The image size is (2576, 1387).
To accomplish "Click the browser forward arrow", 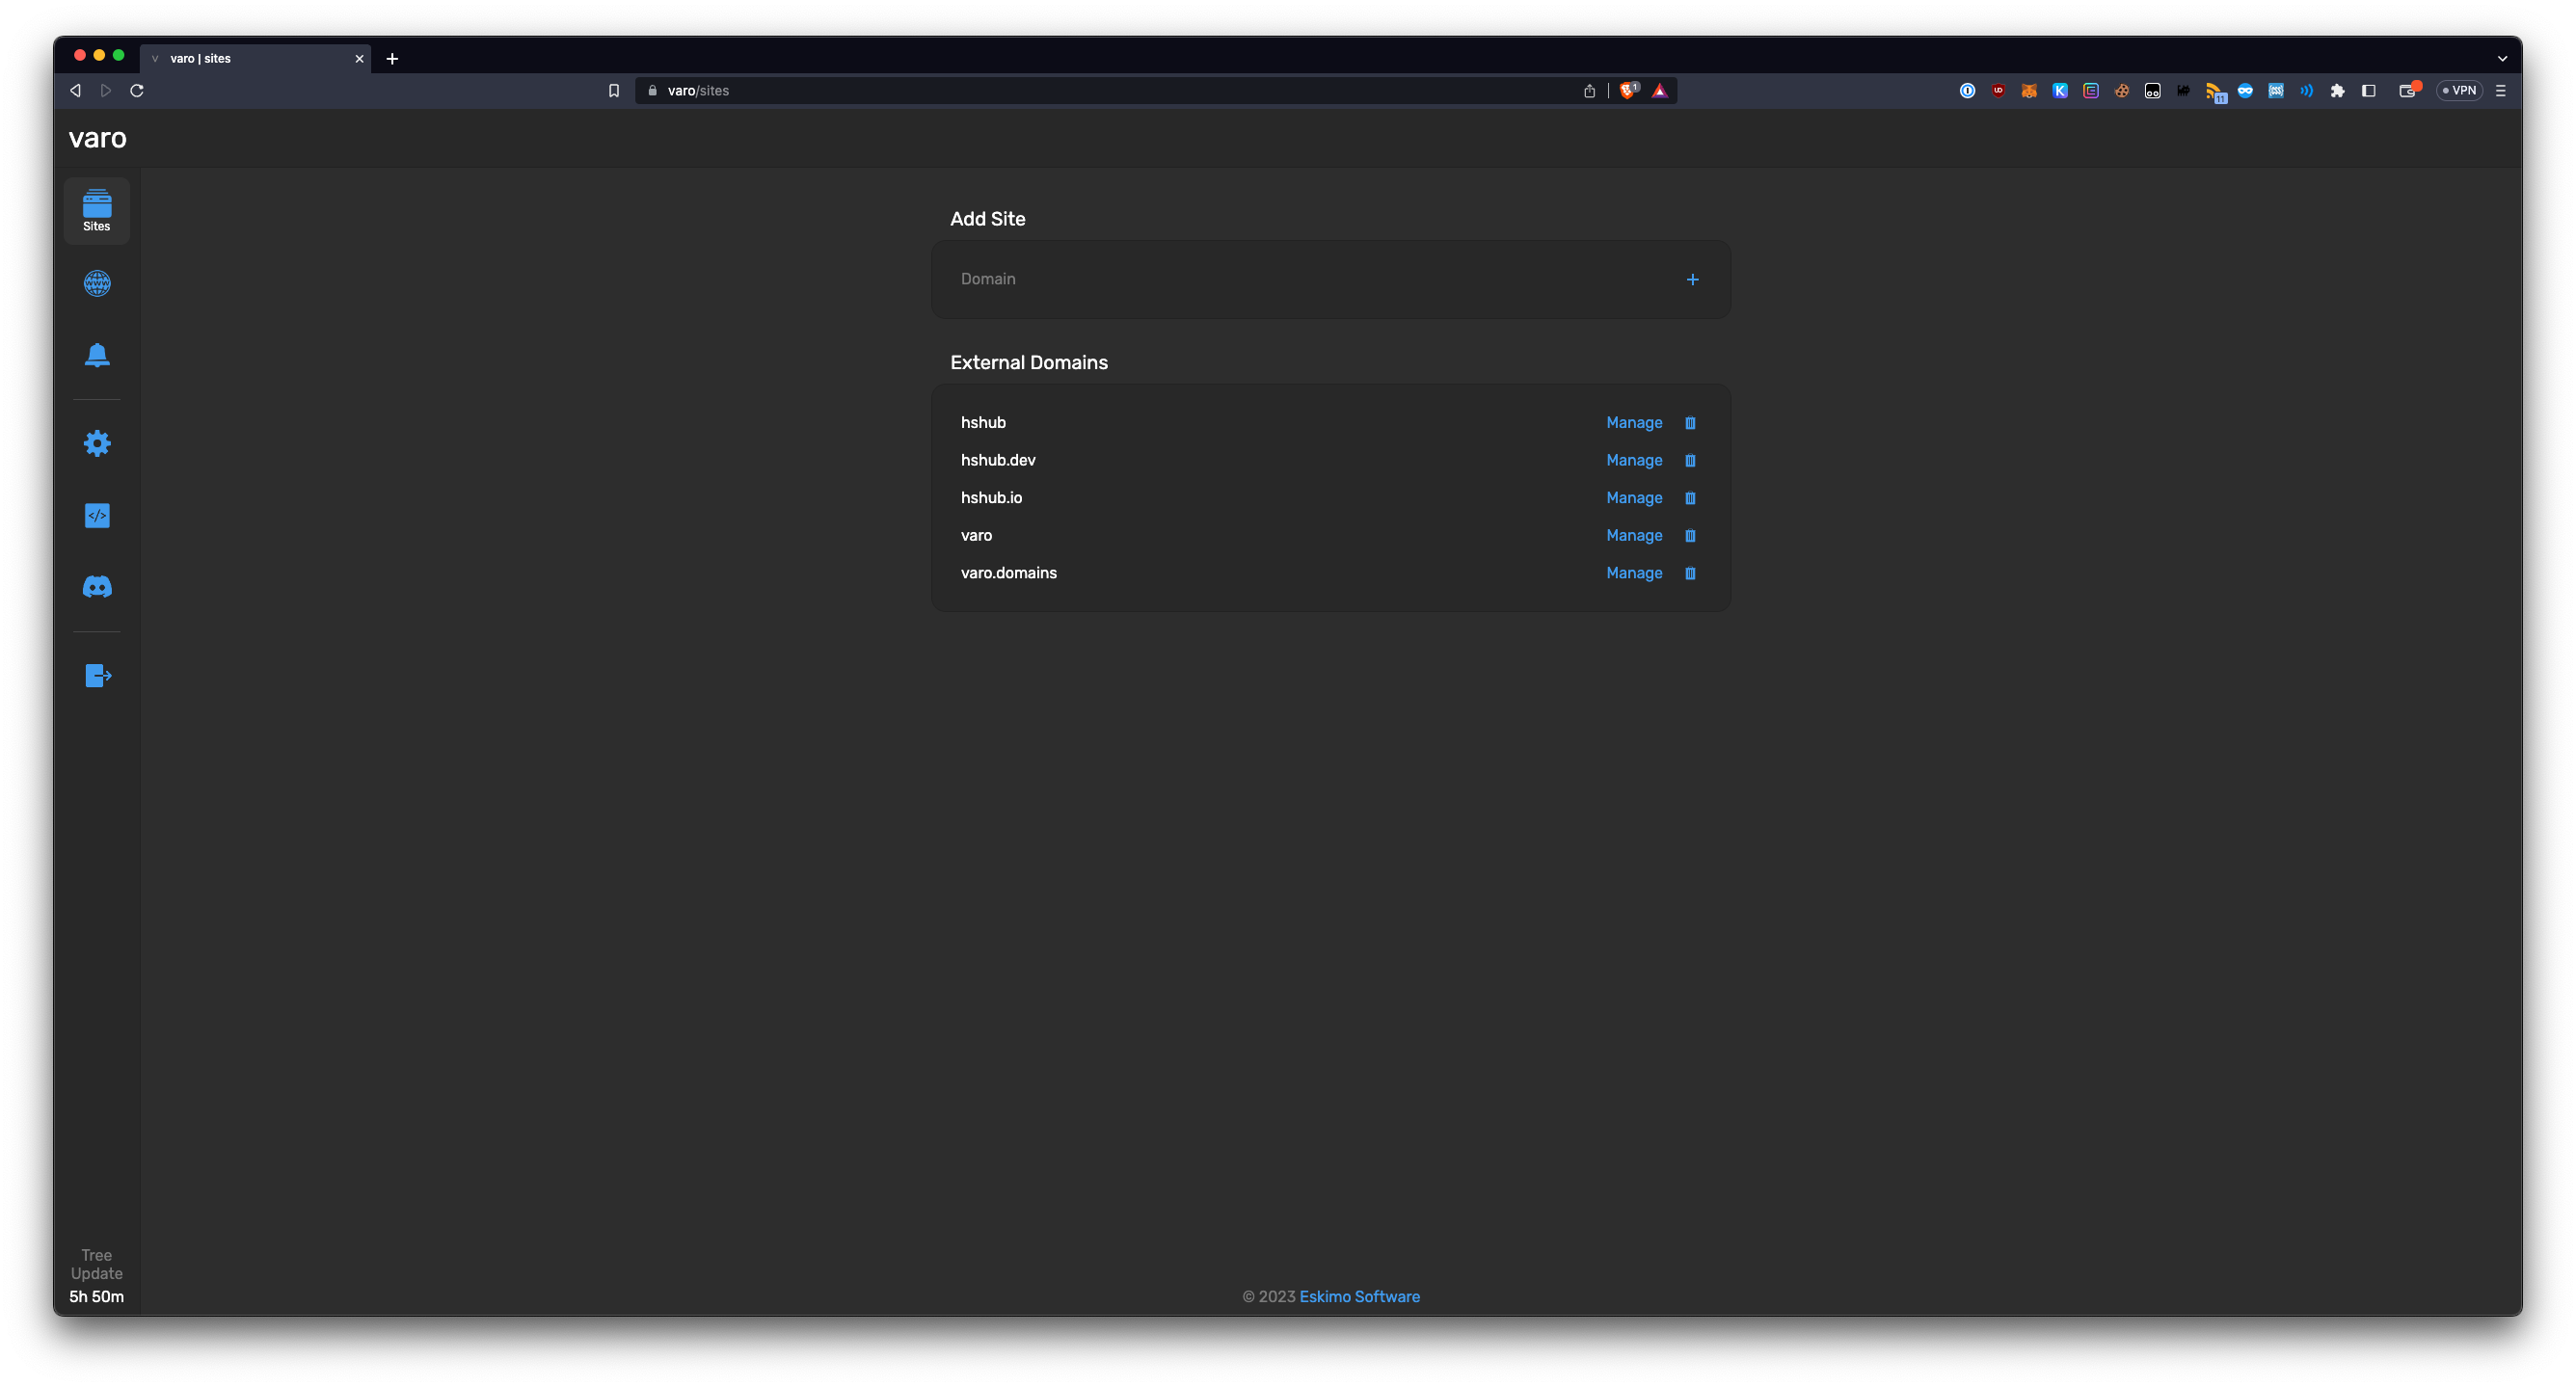I will 105,90.
